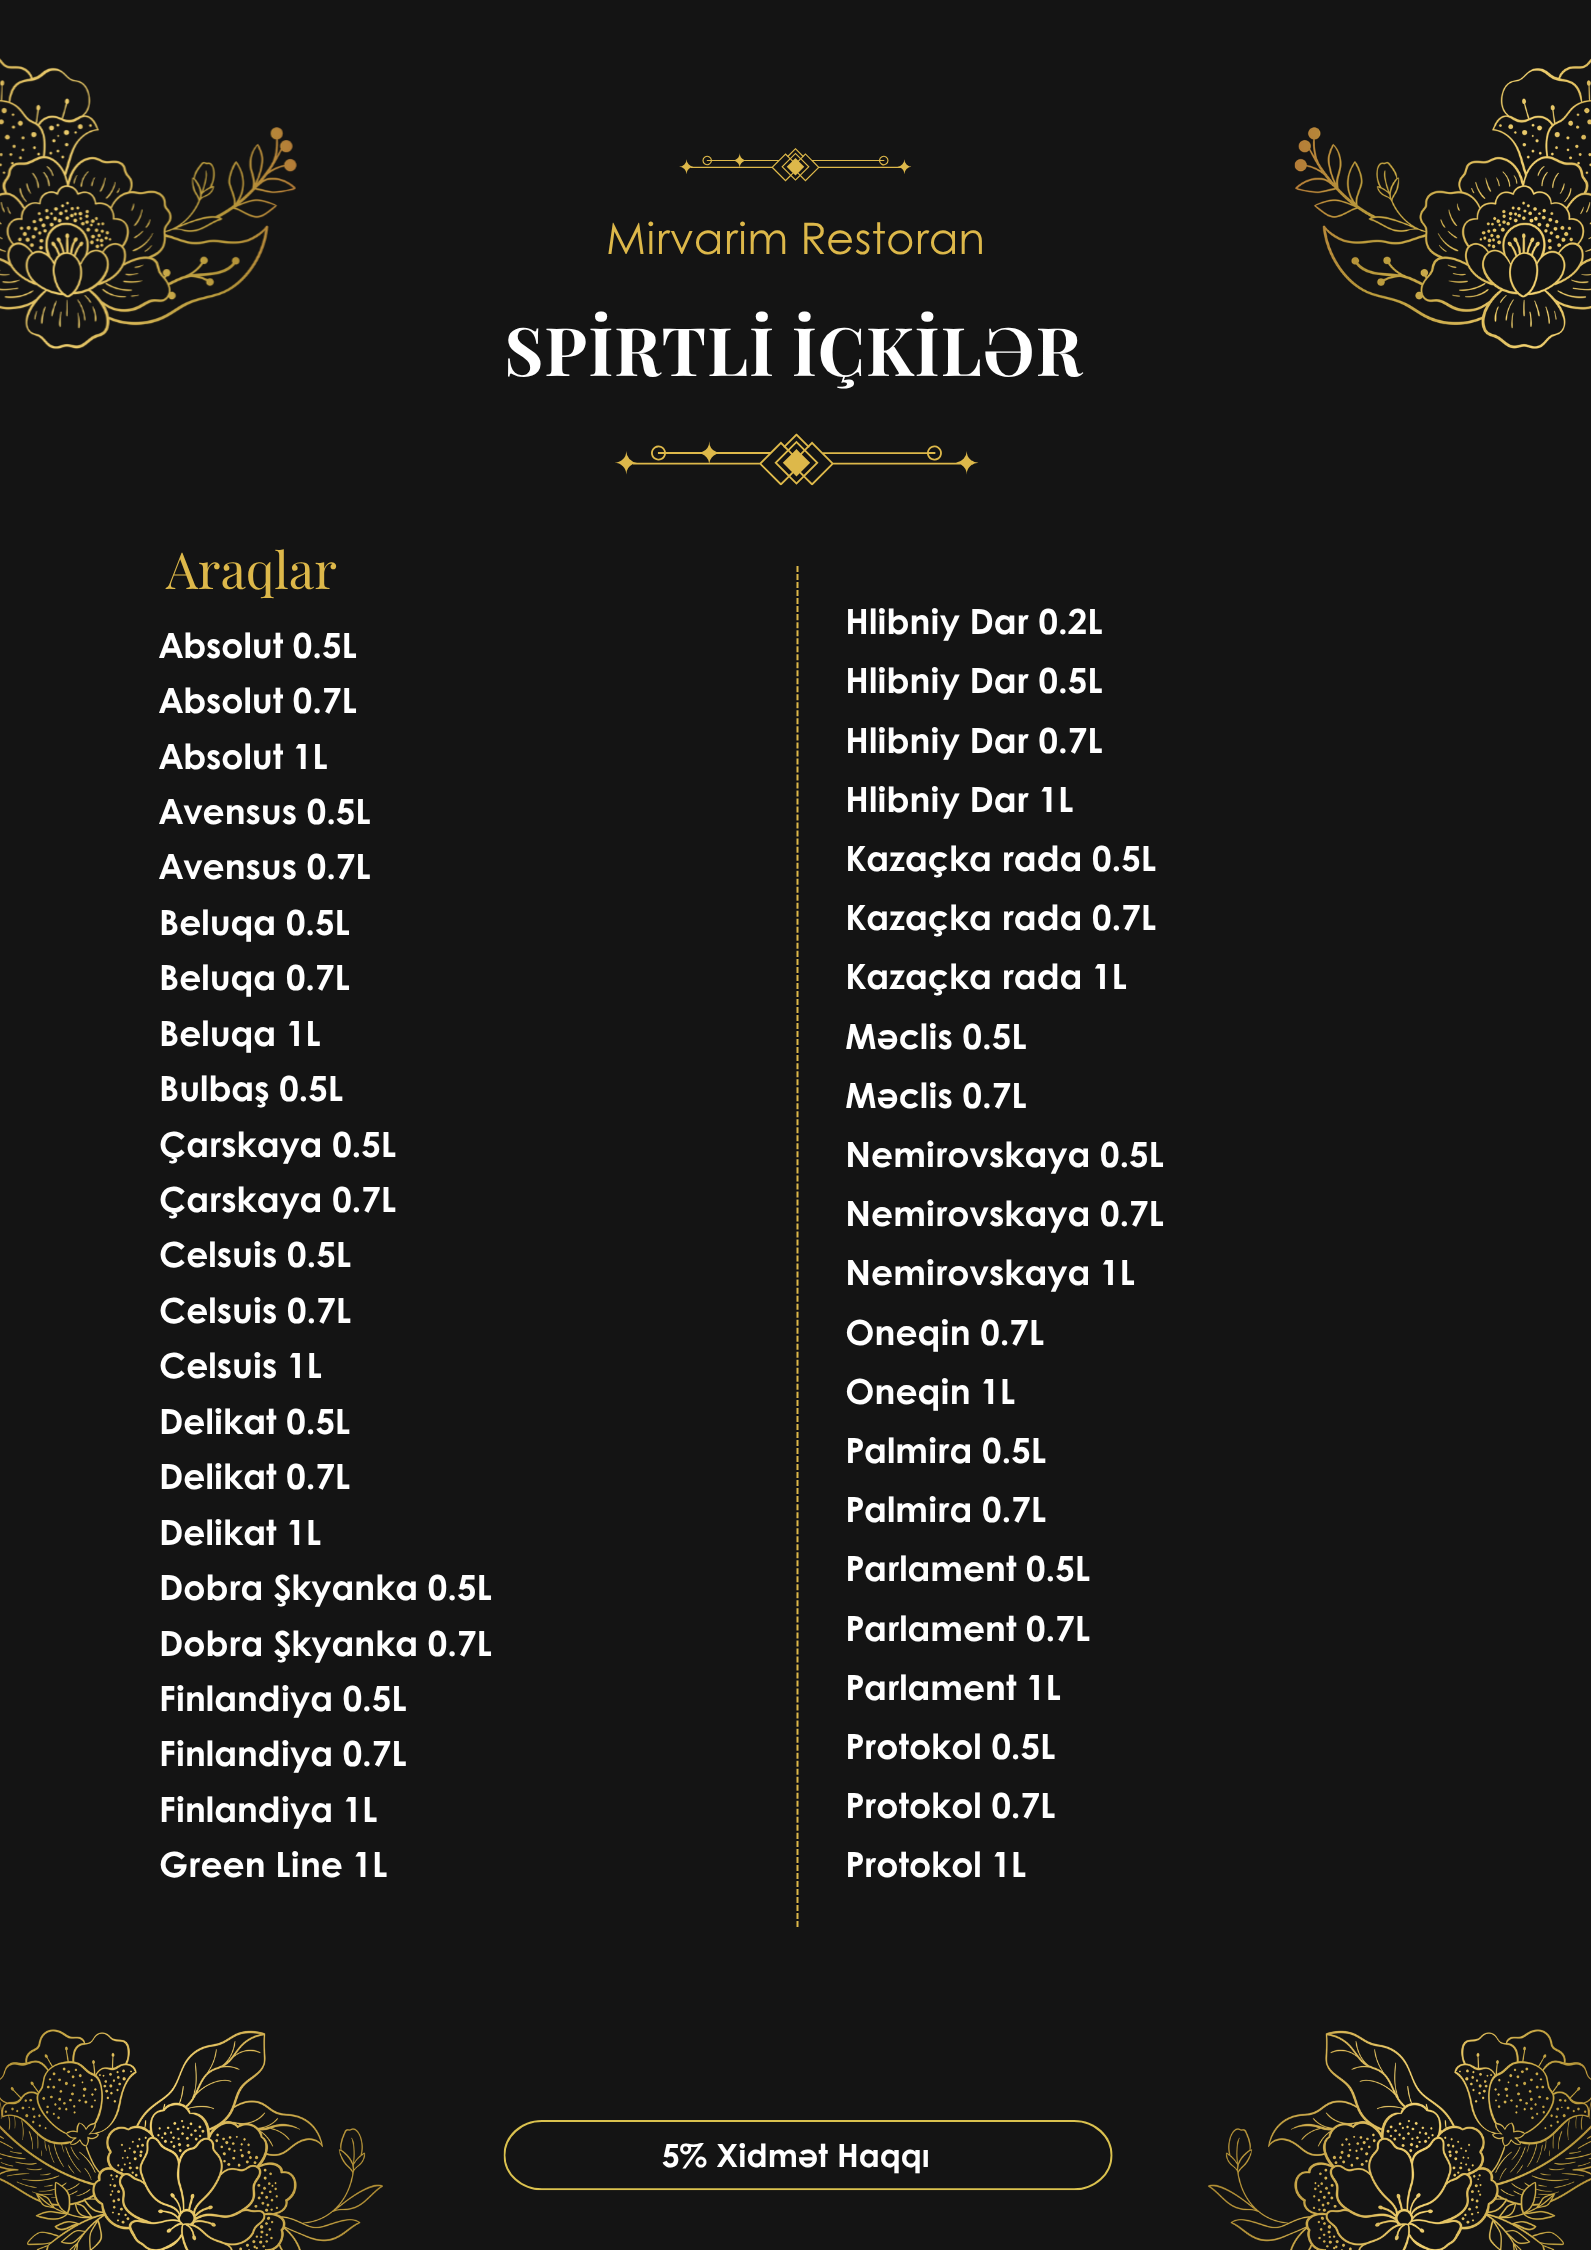Click the diamond divider ornament below the title
The image size is (1591, 2250).
pos(796,460)
